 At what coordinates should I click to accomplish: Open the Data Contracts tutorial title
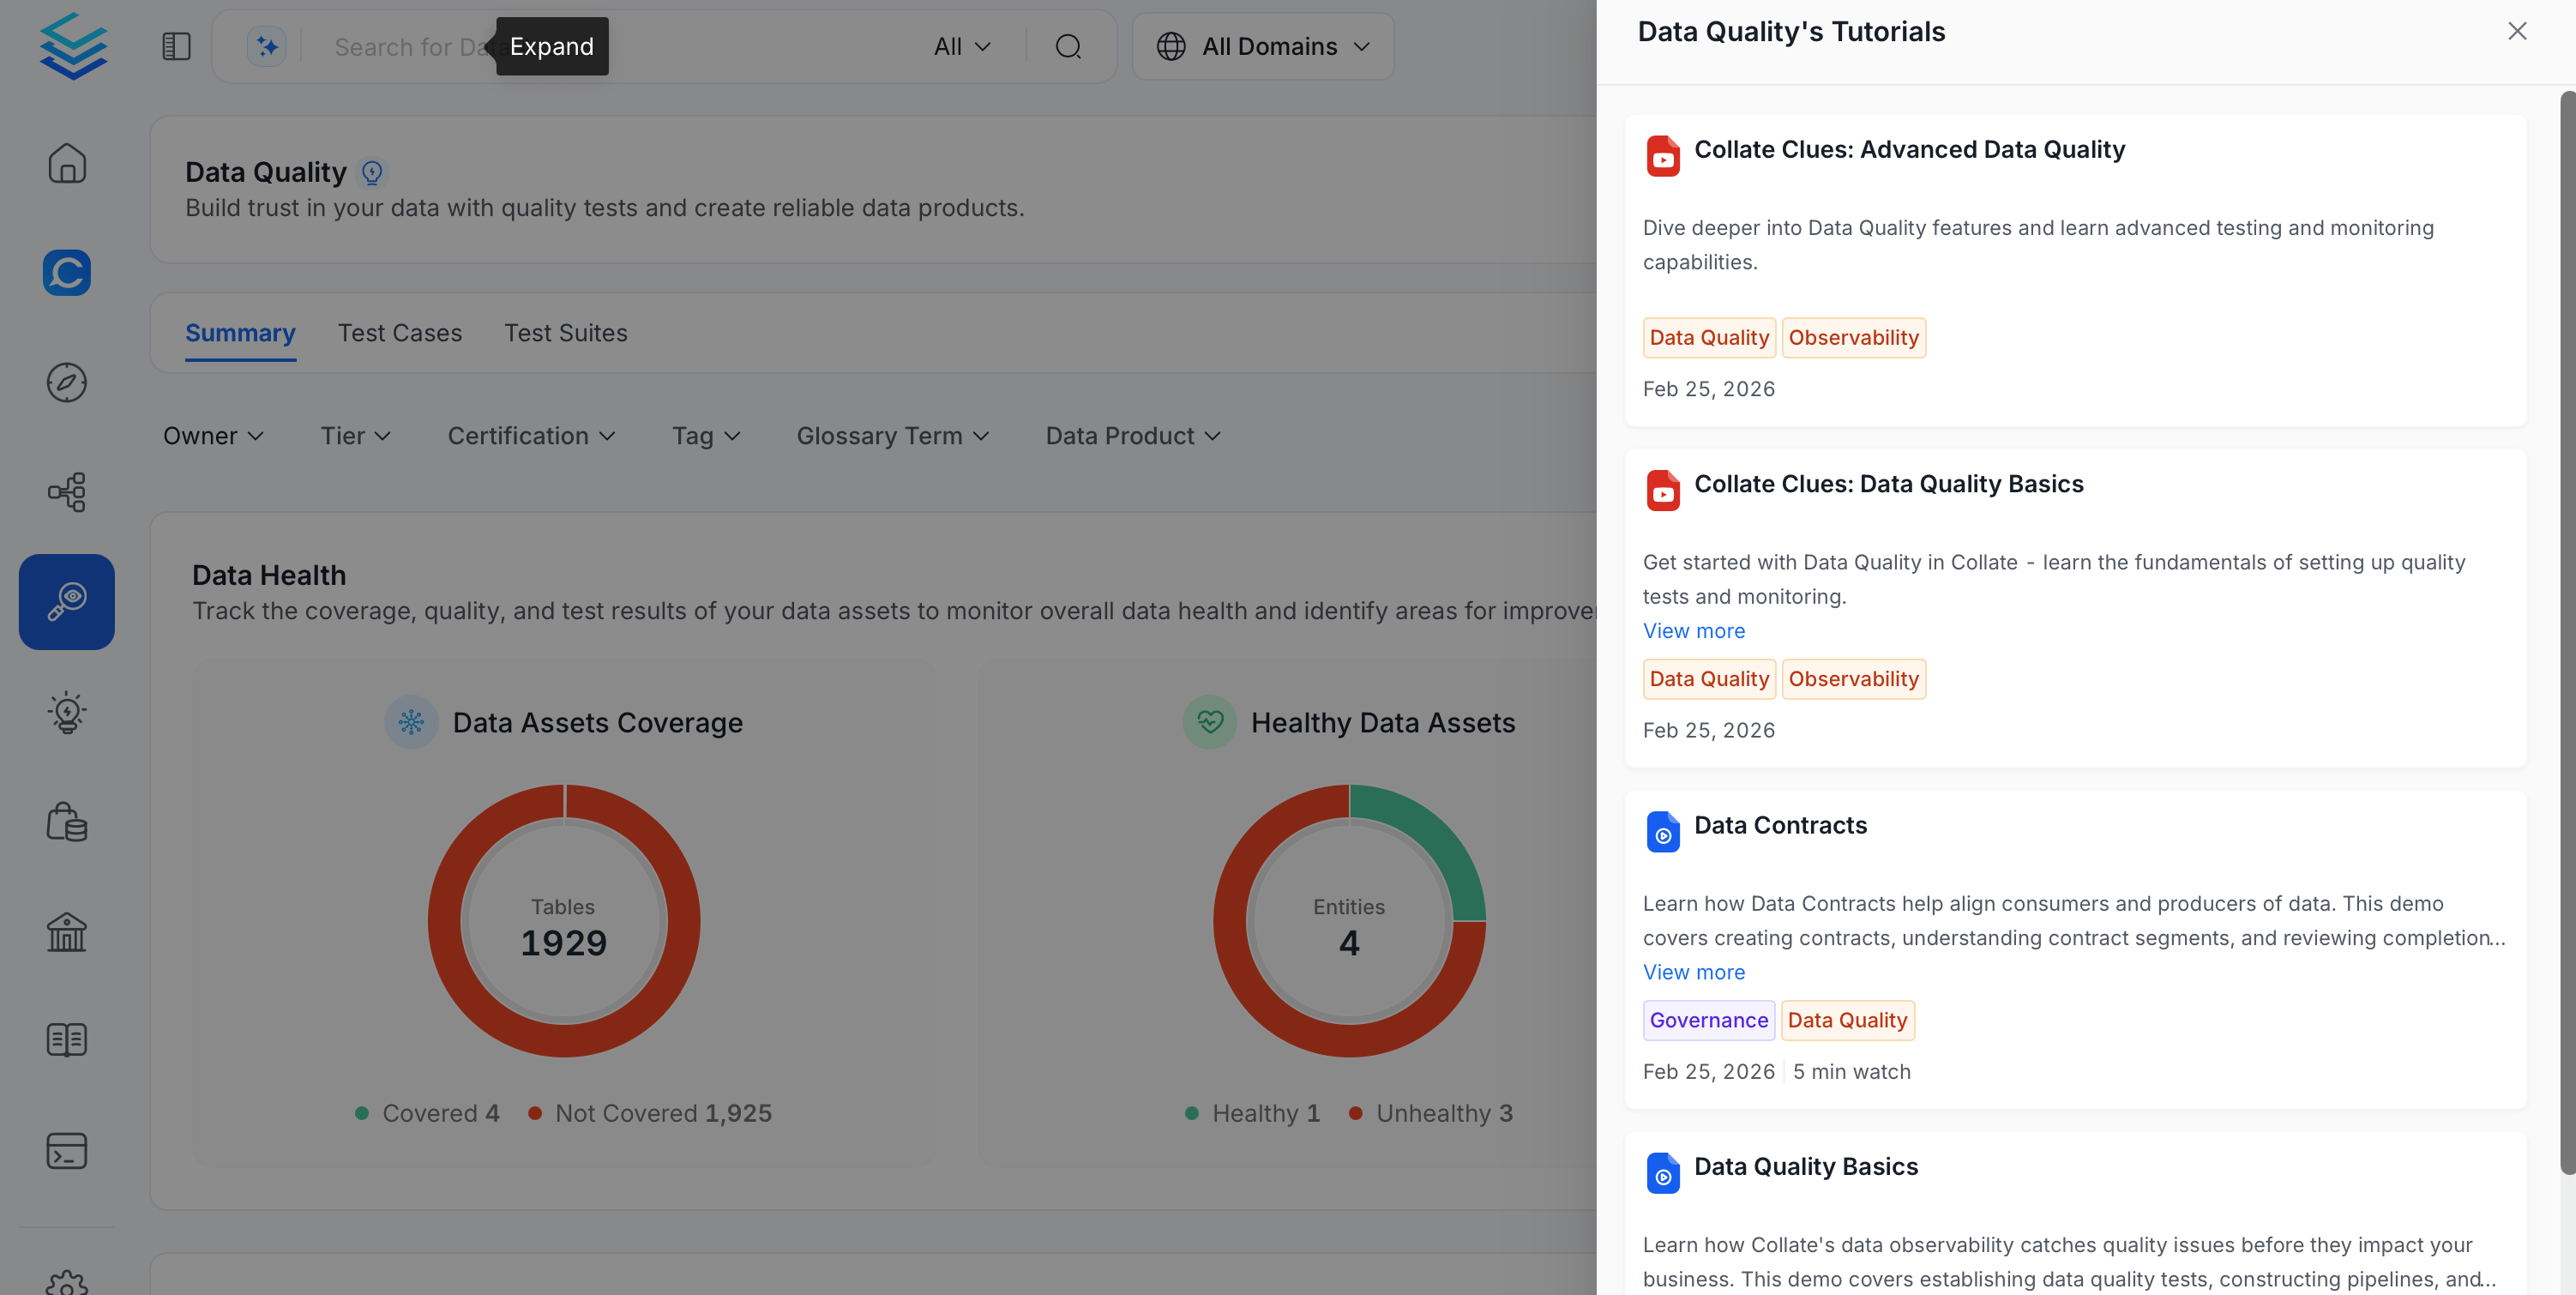(x=1780, y=825)
